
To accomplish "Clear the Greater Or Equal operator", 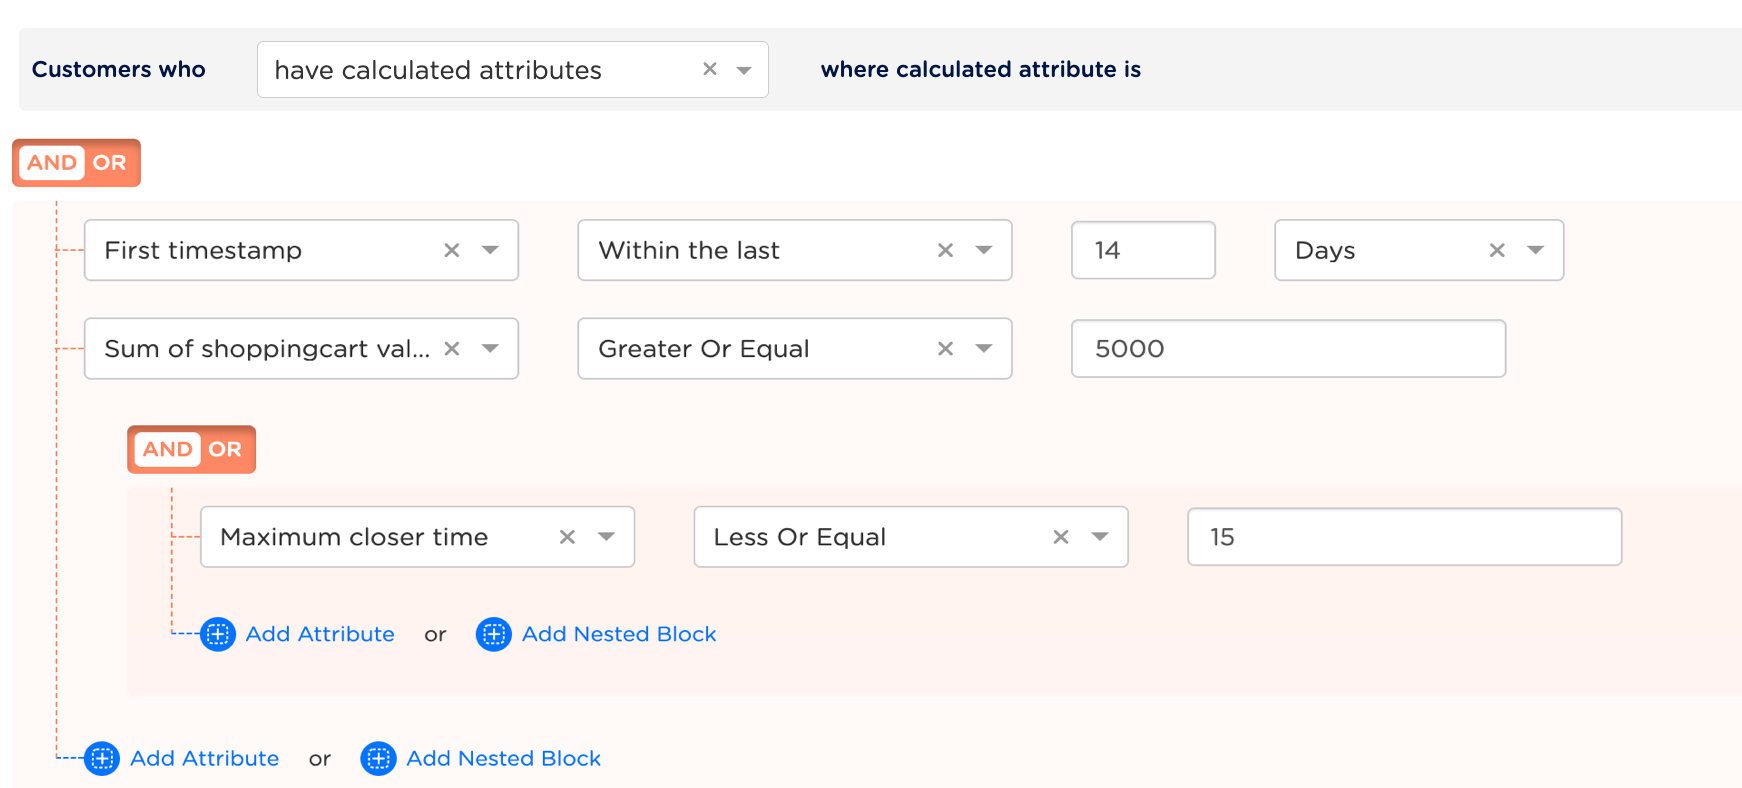I will click(x=945, y=348).
